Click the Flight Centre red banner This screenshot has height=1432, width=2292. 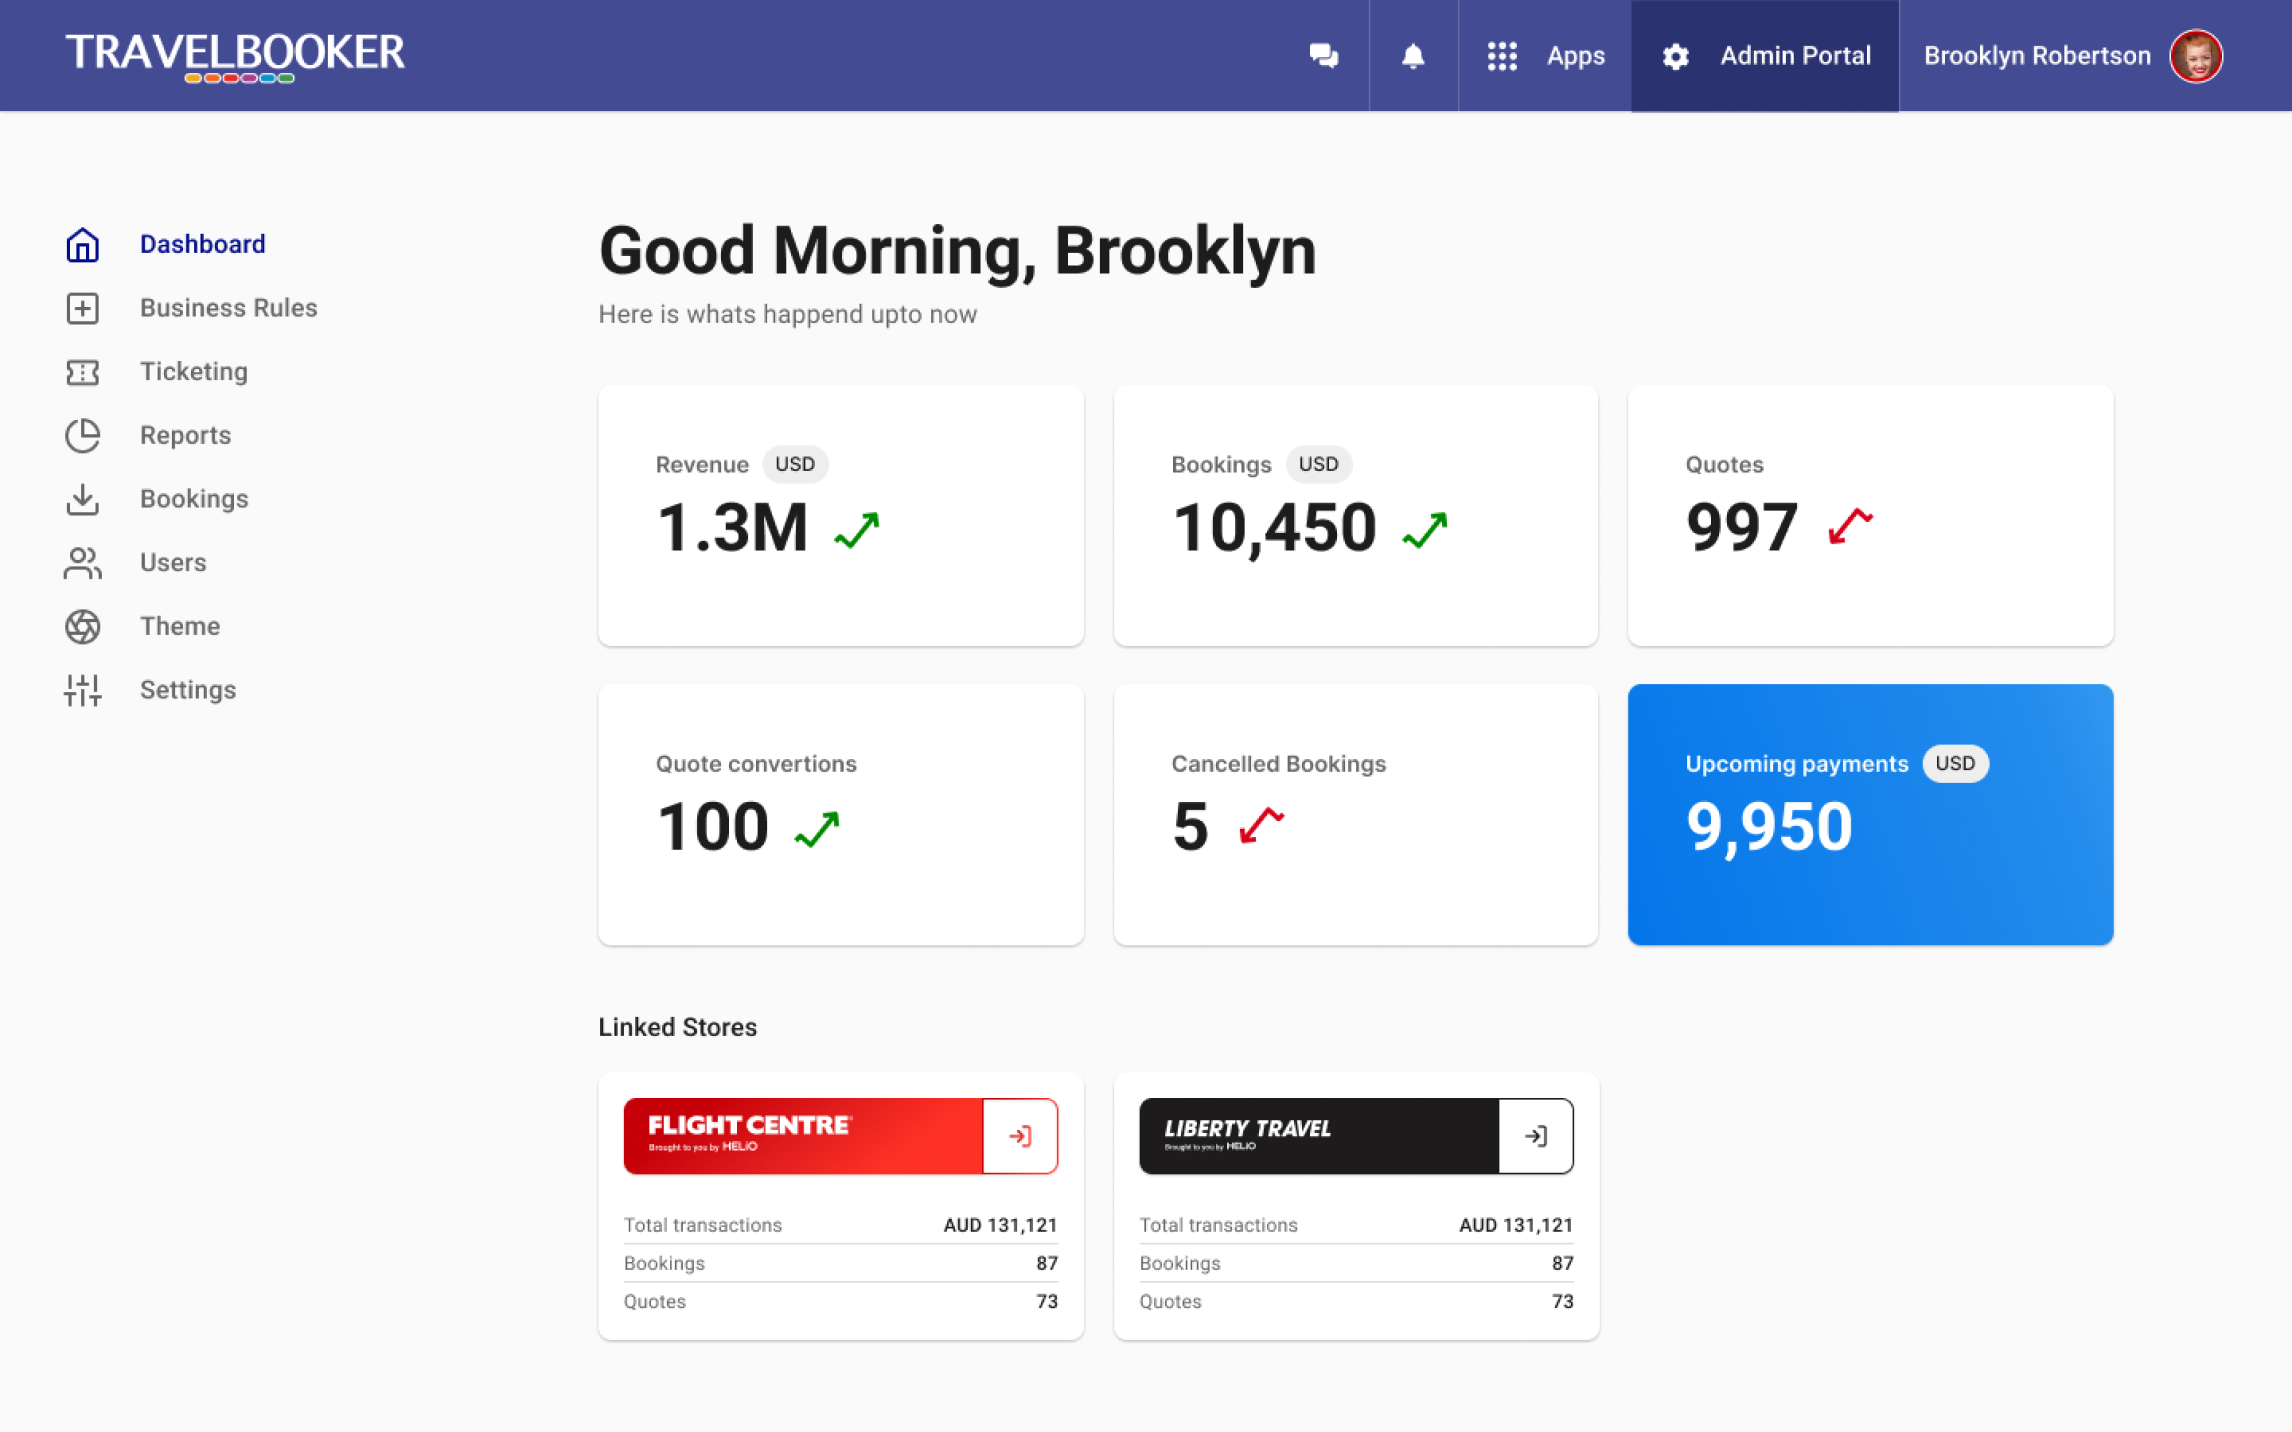coord(802,1136)
